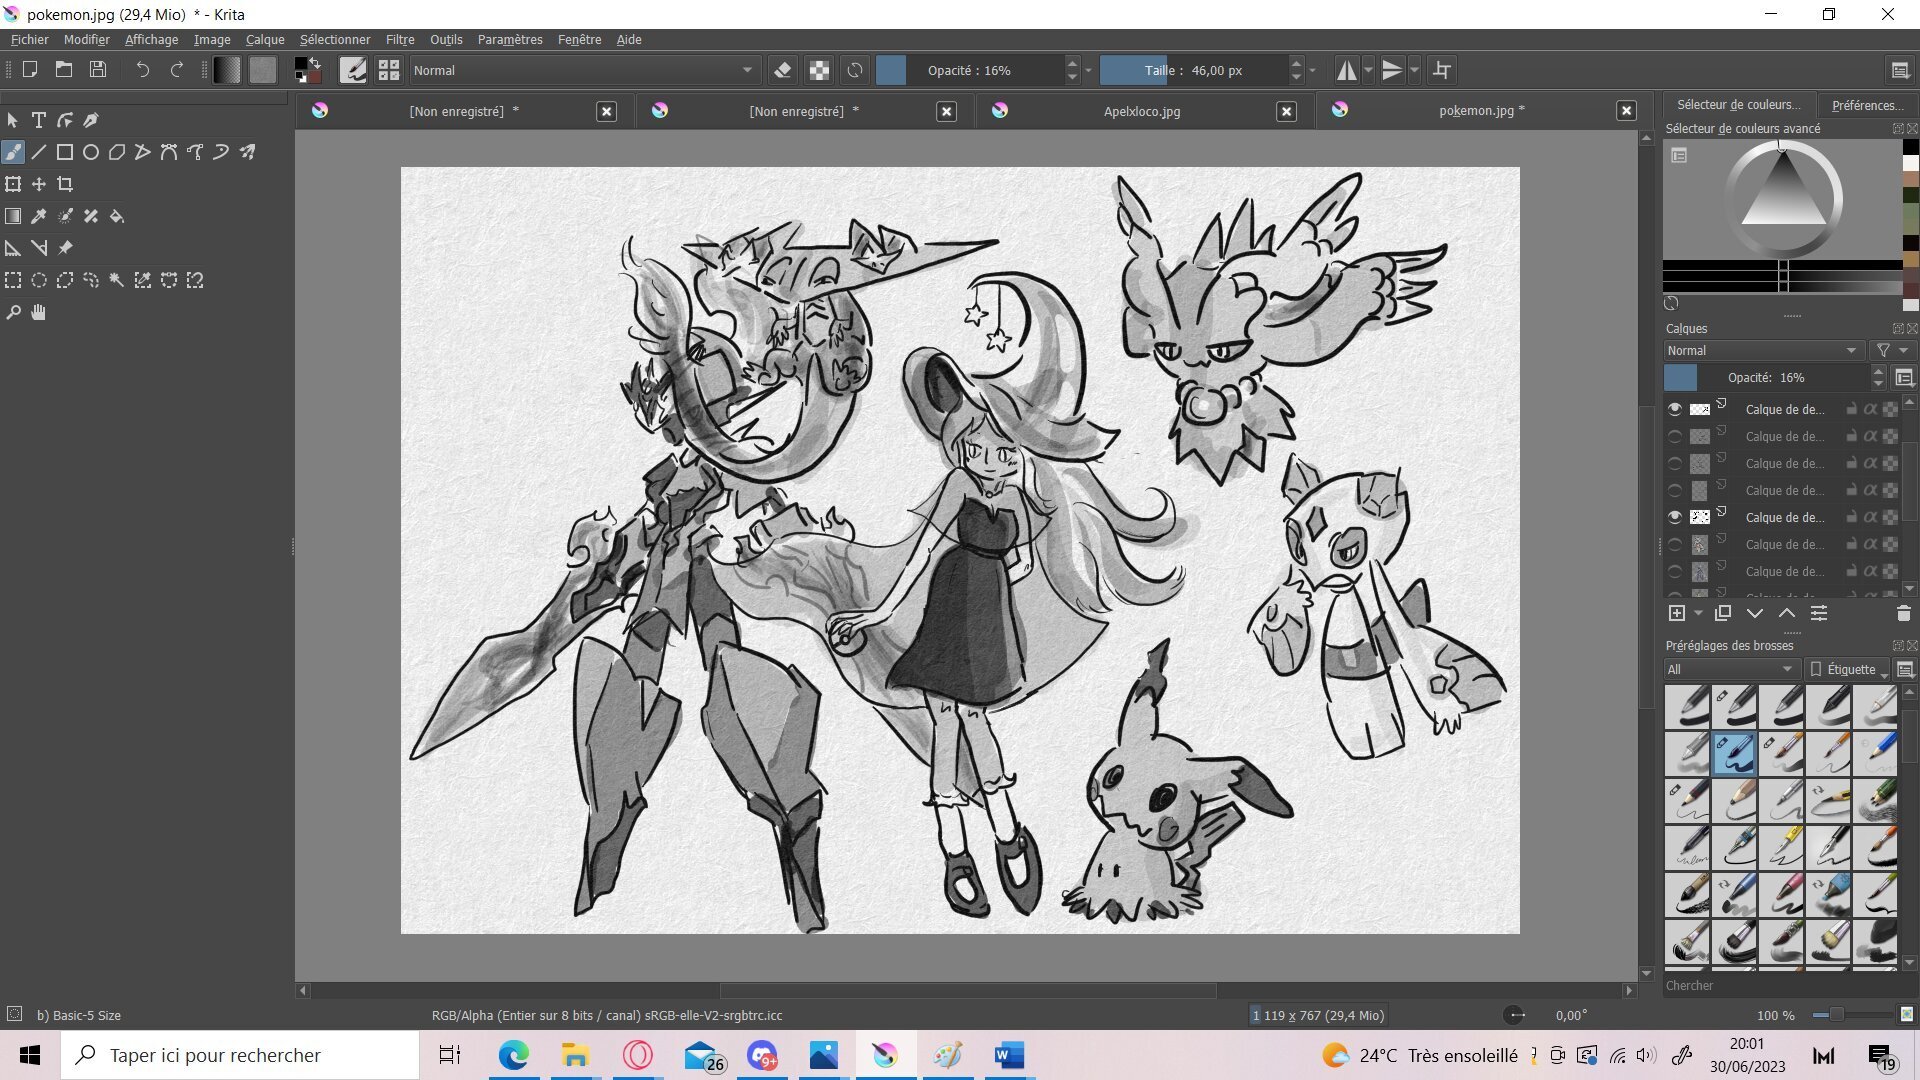Select the Move tool
The height and width of the screenshot is (1080, 1920).
[x=39, y=184]
